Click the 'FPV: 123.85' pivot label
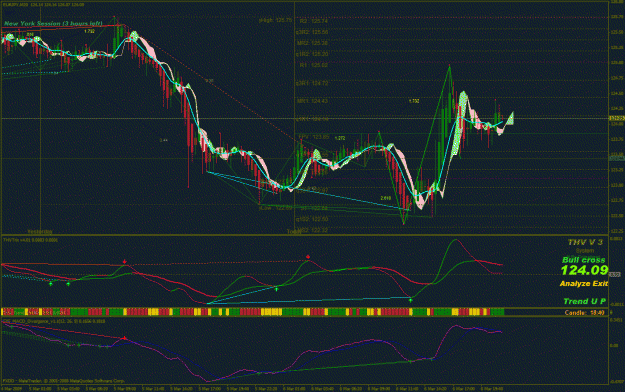Viewport: 625px width, 392px height. coord(314,137)
